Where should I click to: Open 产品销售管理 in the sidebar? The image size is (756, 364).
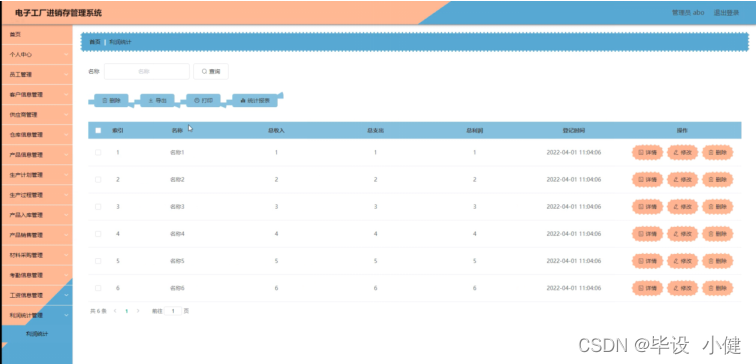pos(37,235)
